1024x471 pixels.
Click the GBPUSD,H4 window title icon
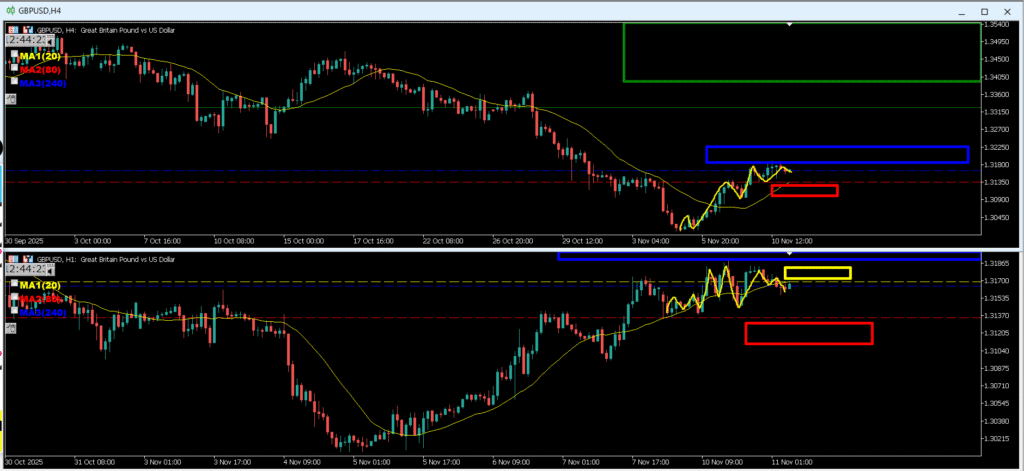[x=10, y=10]
